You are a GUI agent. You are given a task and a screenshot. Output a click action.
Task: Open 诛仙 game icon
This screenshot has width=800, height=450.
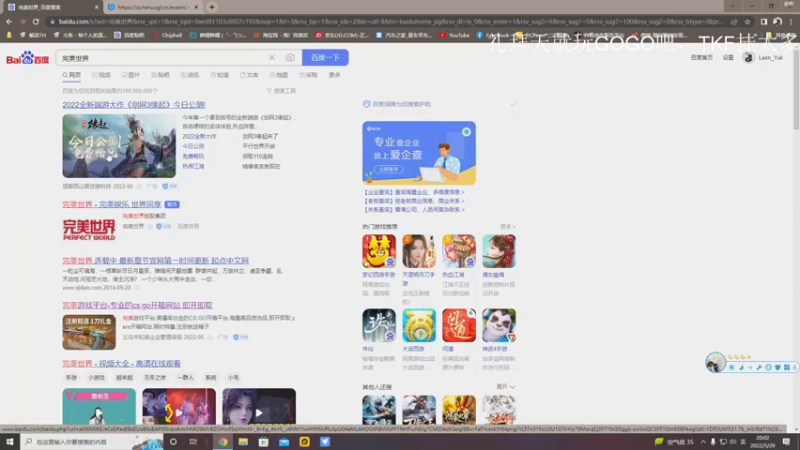click(x=379, y=325)
